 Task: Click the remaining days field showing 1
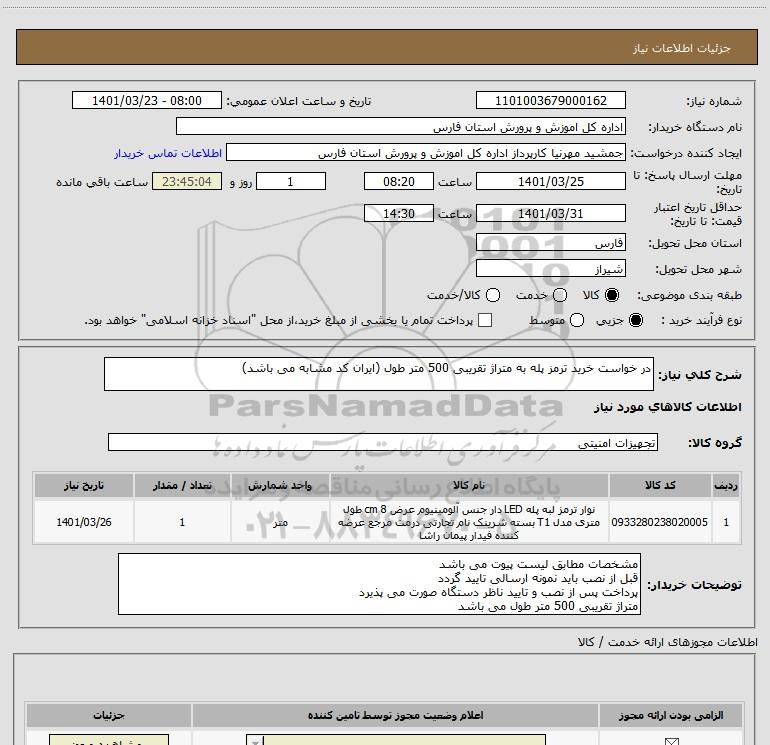click(x=291, y=181)
